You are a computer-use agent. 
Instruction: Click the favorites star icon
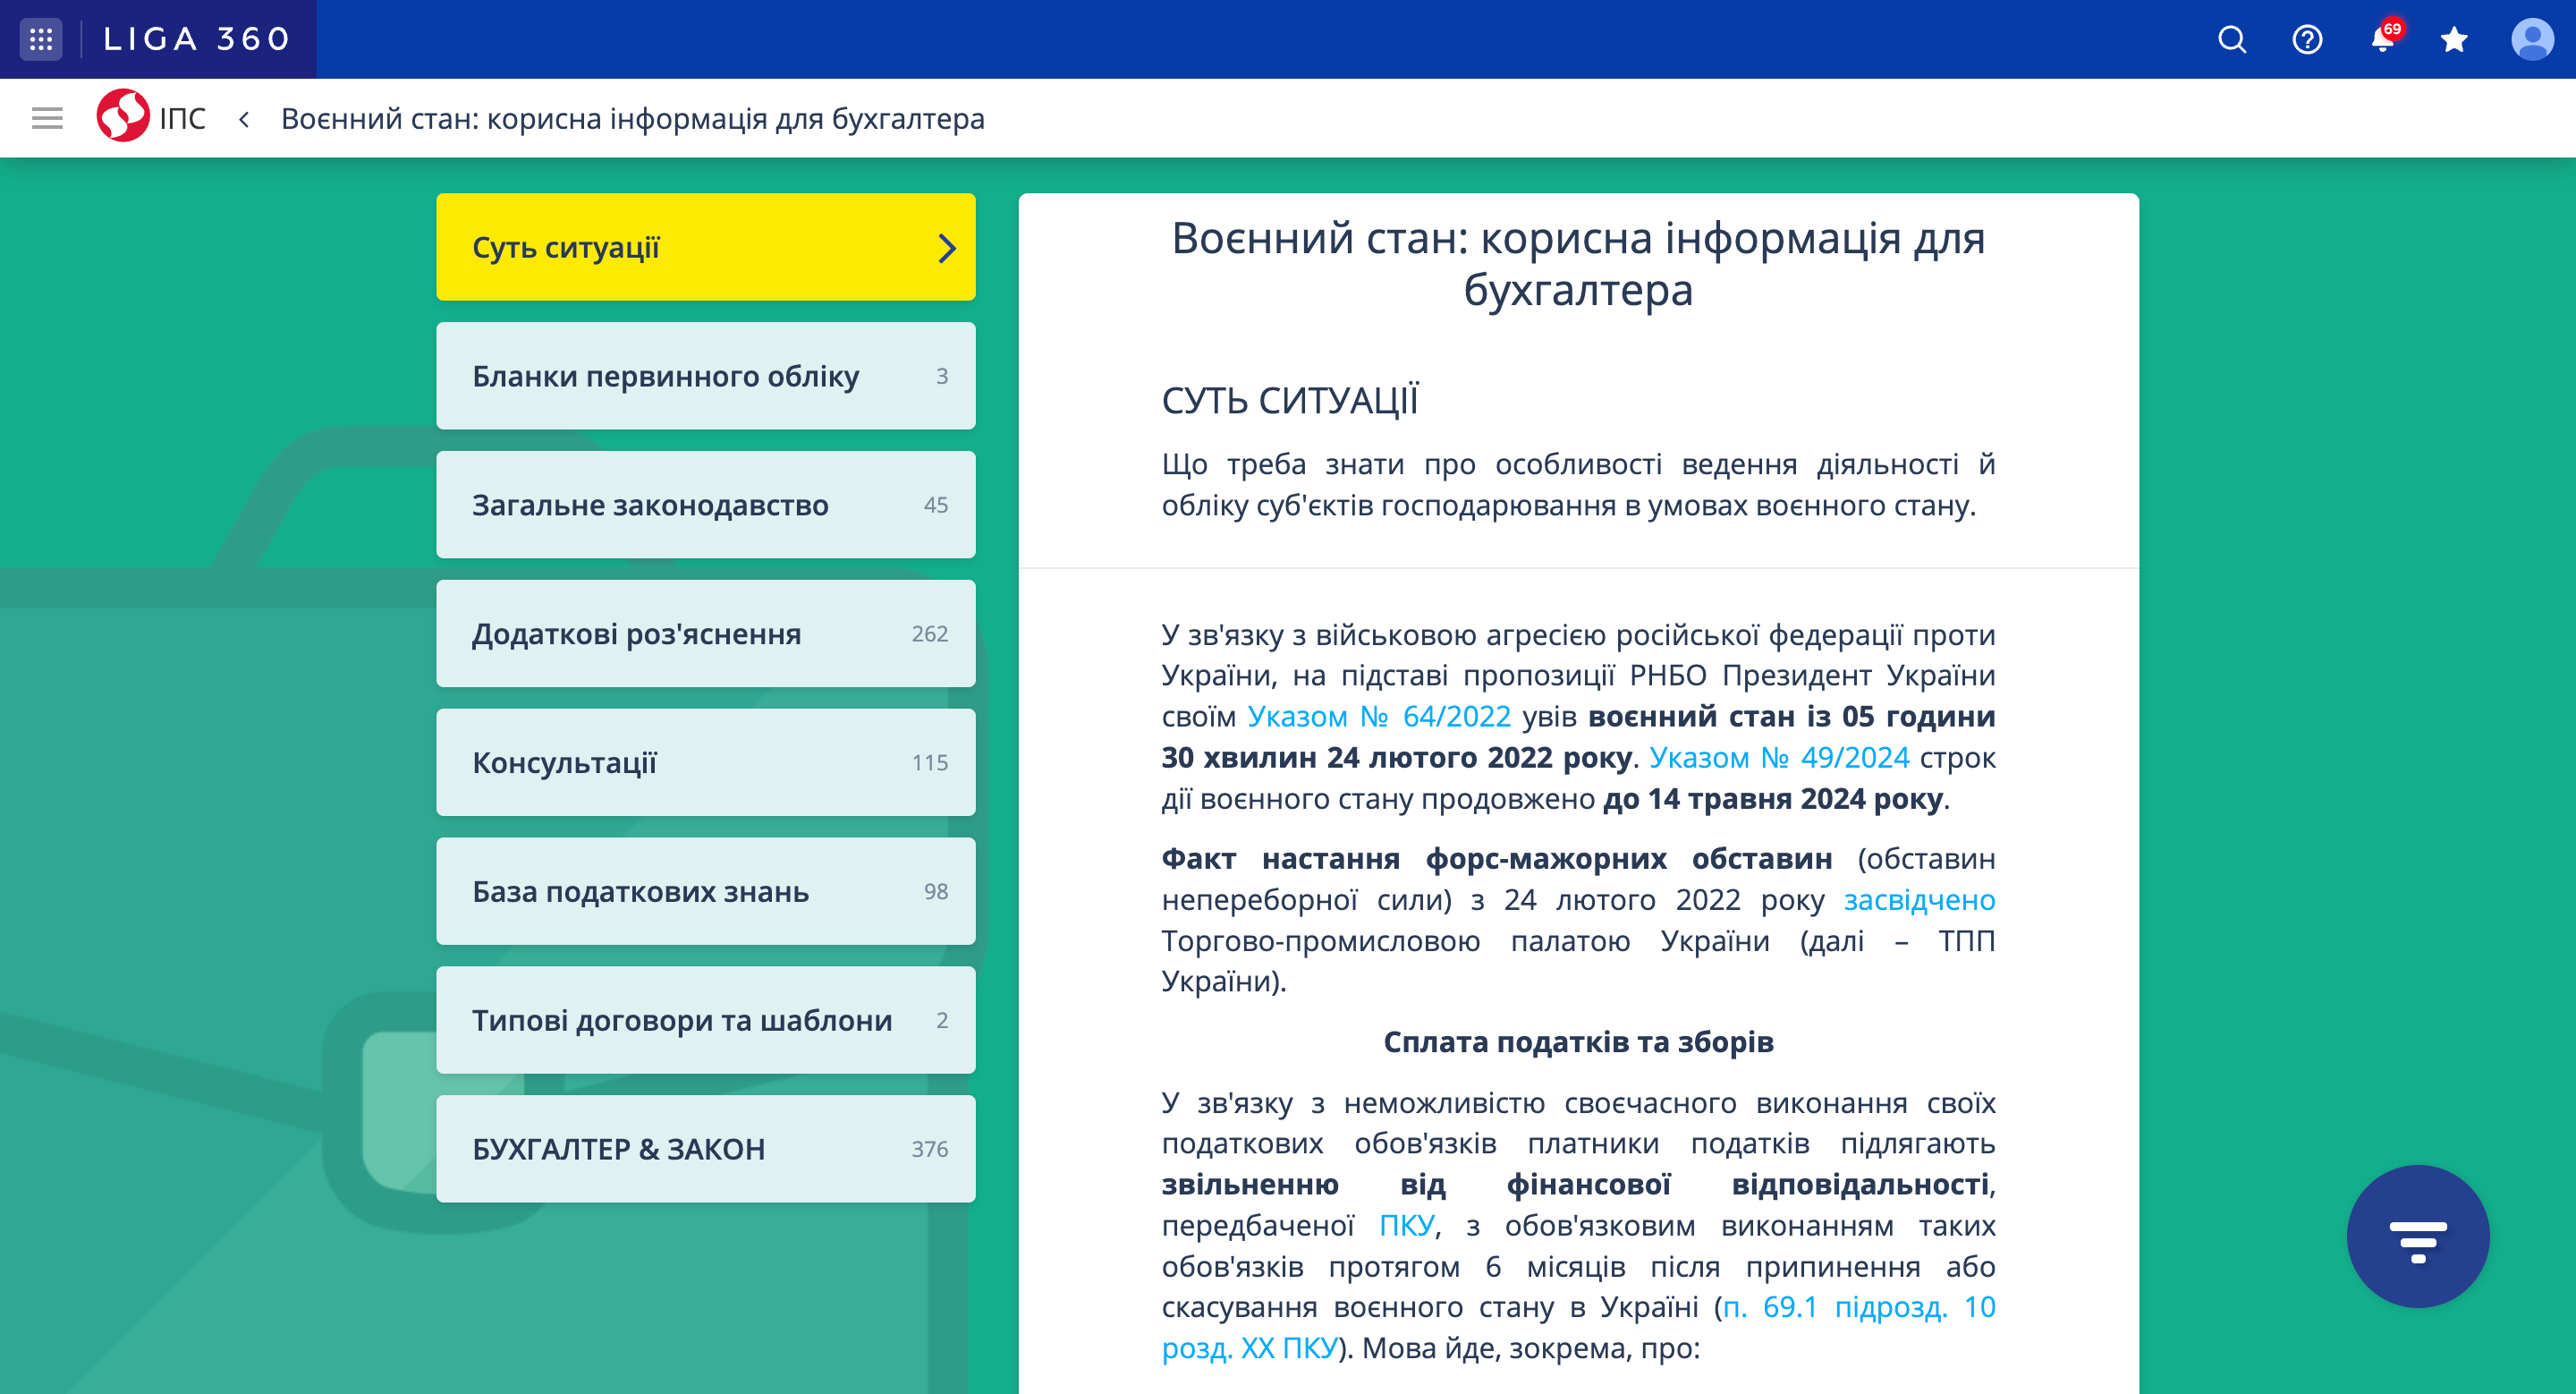[2454, 39]
